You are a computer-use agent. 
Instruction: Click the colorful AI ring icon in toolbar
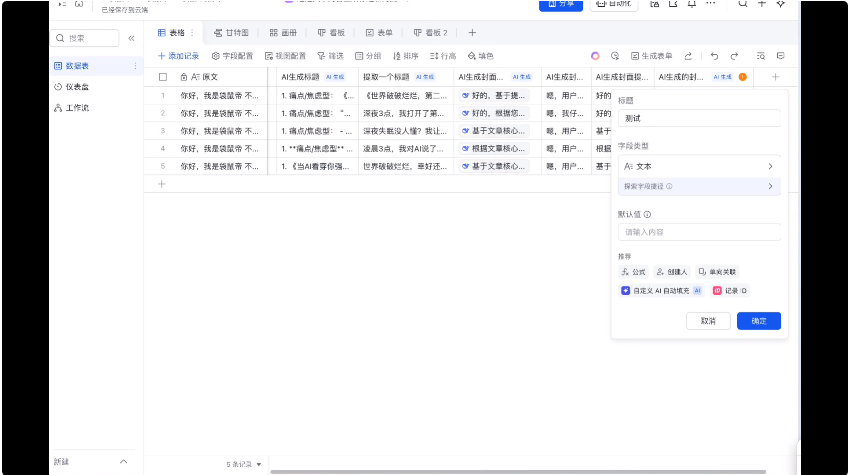coord(595,56)
